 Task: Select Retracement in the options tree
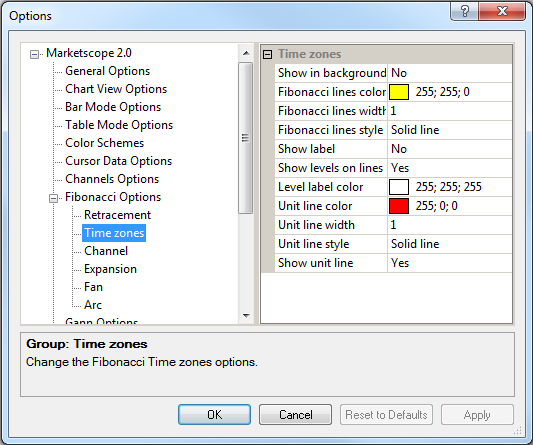coord(117,215)
